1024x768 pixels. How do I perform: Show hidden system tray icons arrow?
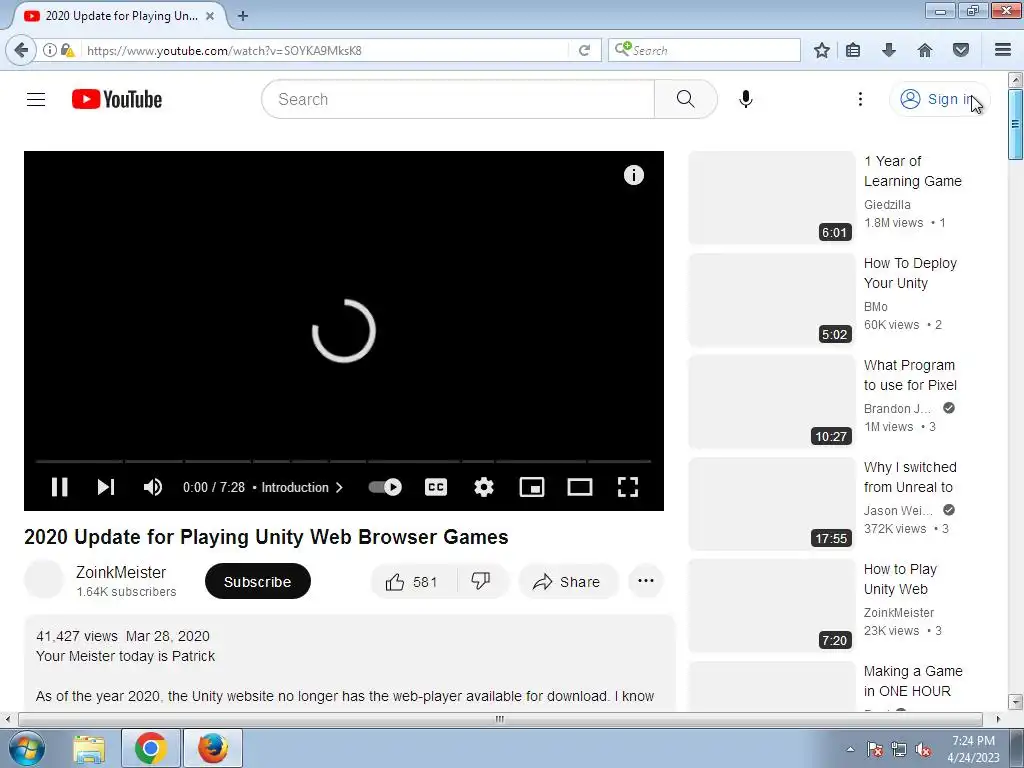click(x=850, y=749)
